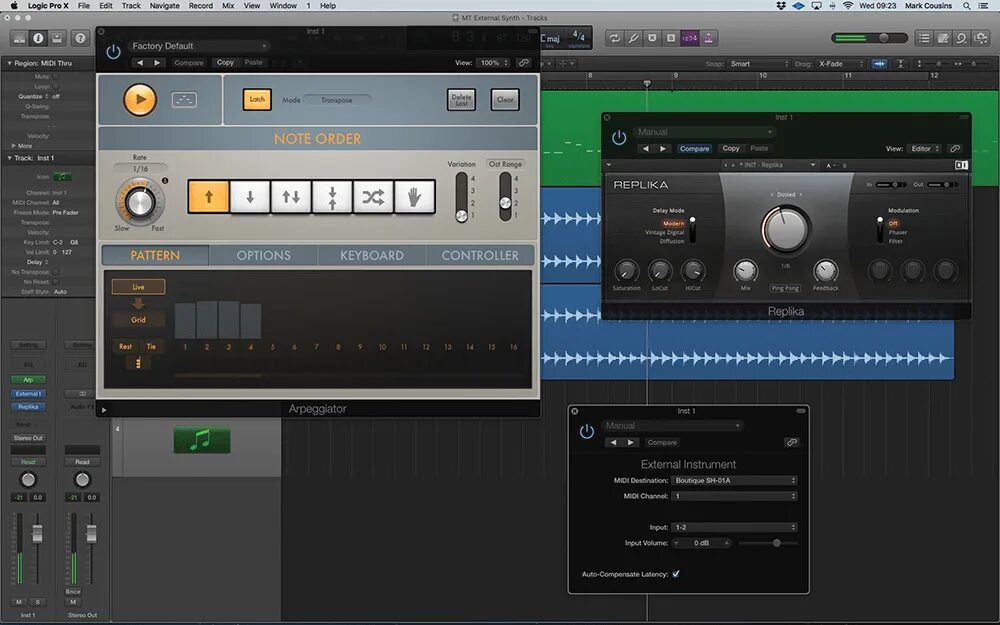Viewport: 1000px width, 625px height.
Task: Open the Tuner icon
Action: (633, 38)
